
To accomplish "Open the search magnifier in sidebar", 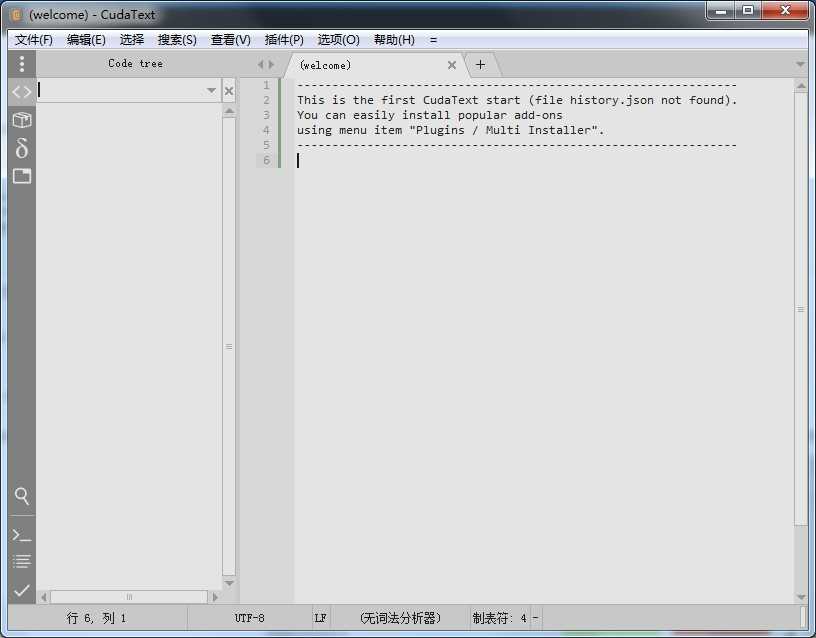I will 21,496.
